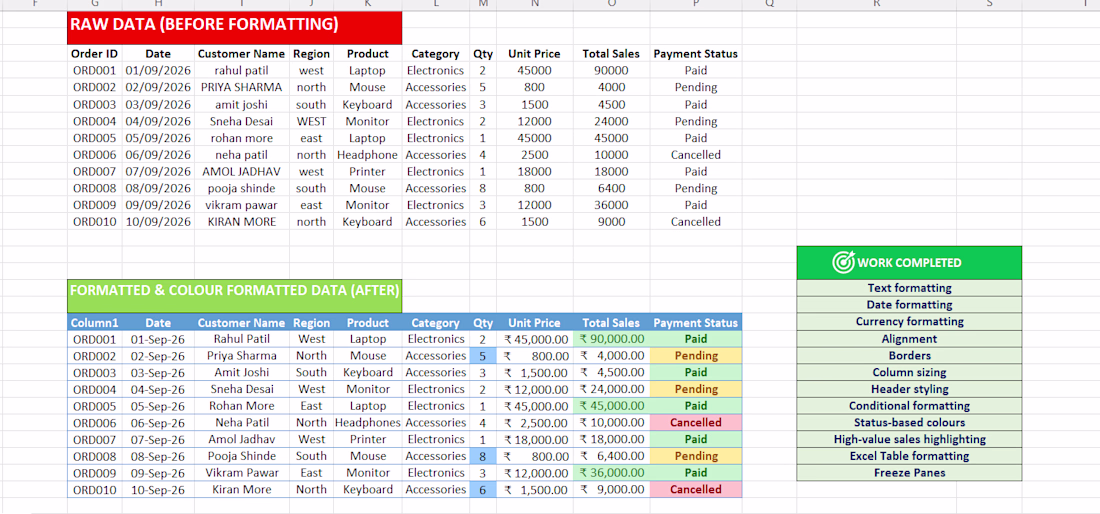Click the blue highlighted Qty '6' cell
Screen dimensions: 1100x514
[483, 489]
